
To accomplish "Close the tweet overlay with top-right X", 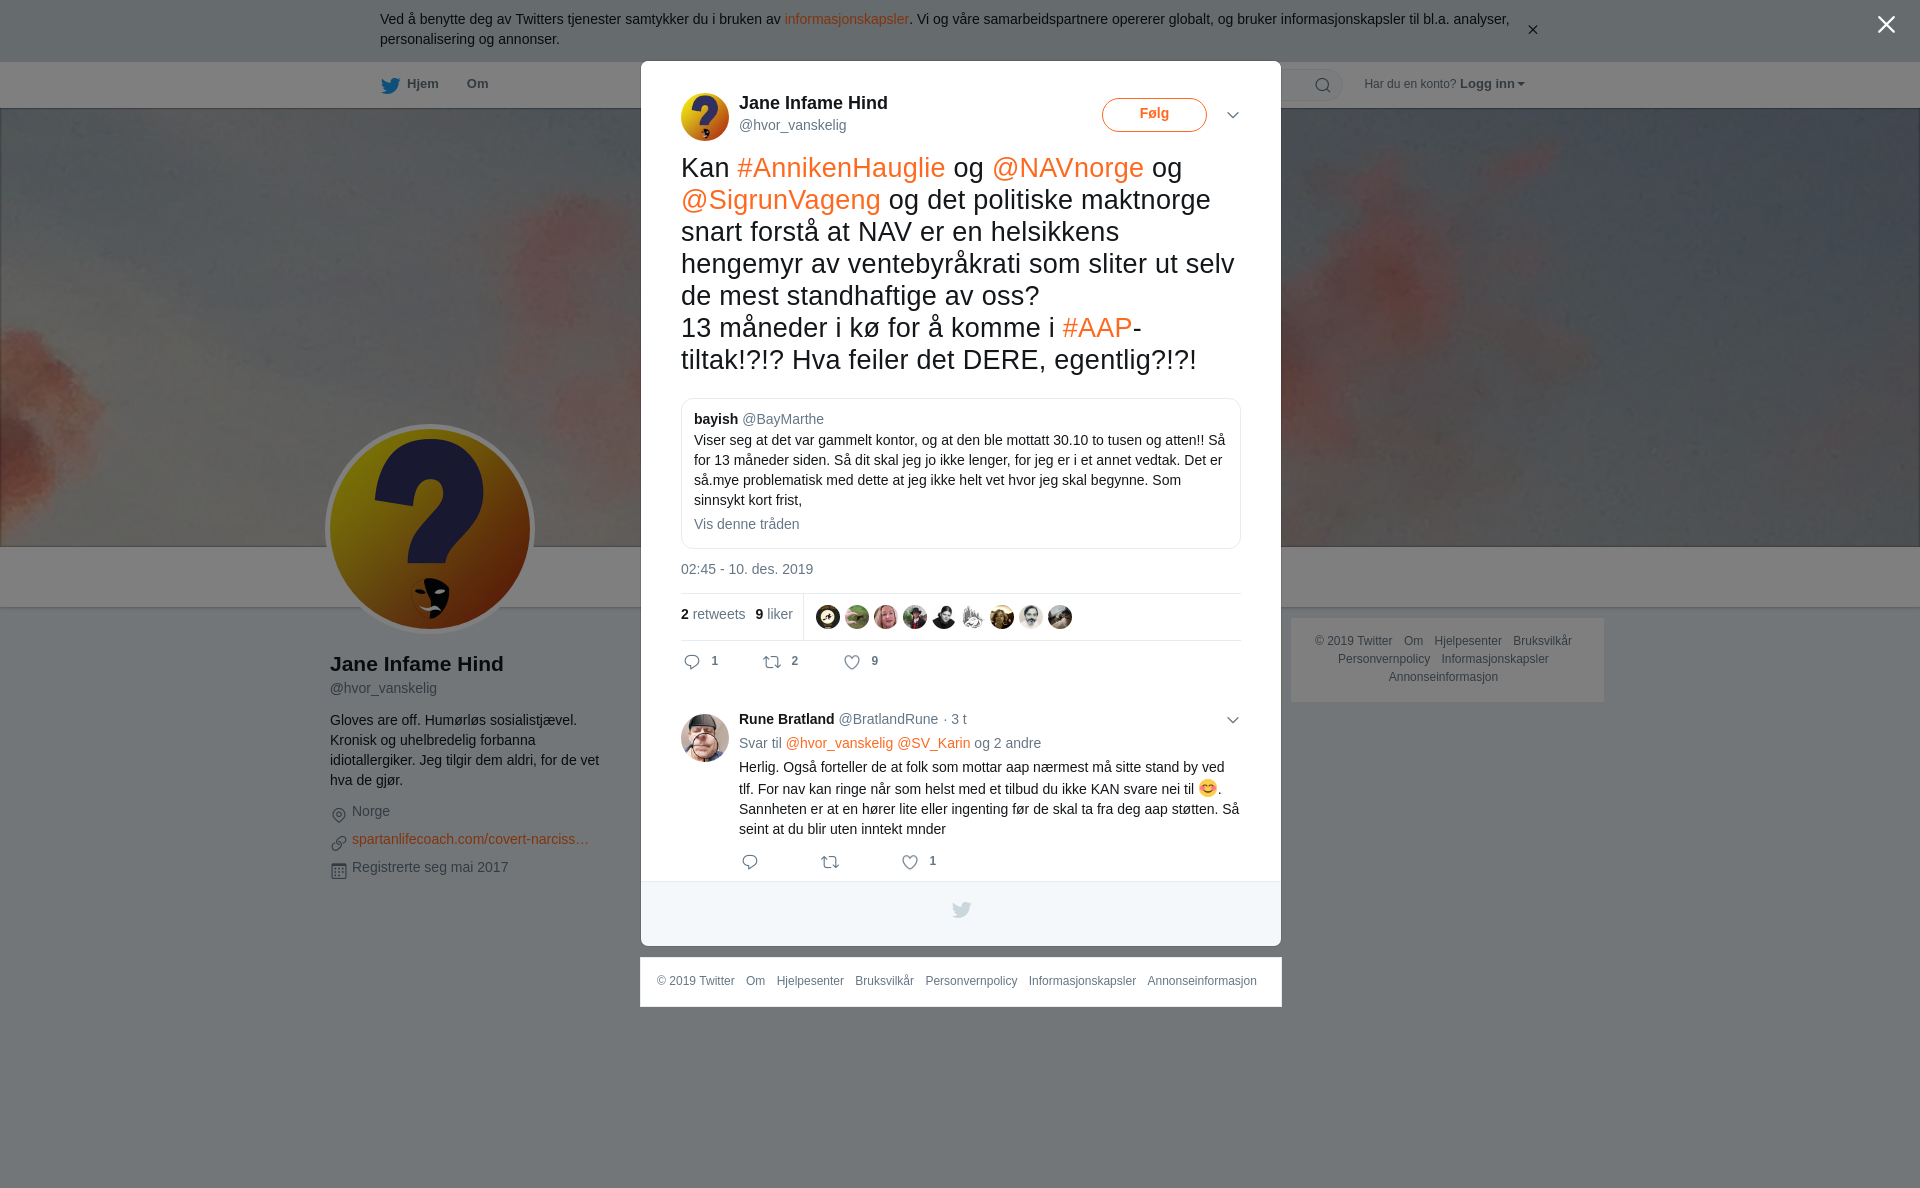I will click(1886, 24).
